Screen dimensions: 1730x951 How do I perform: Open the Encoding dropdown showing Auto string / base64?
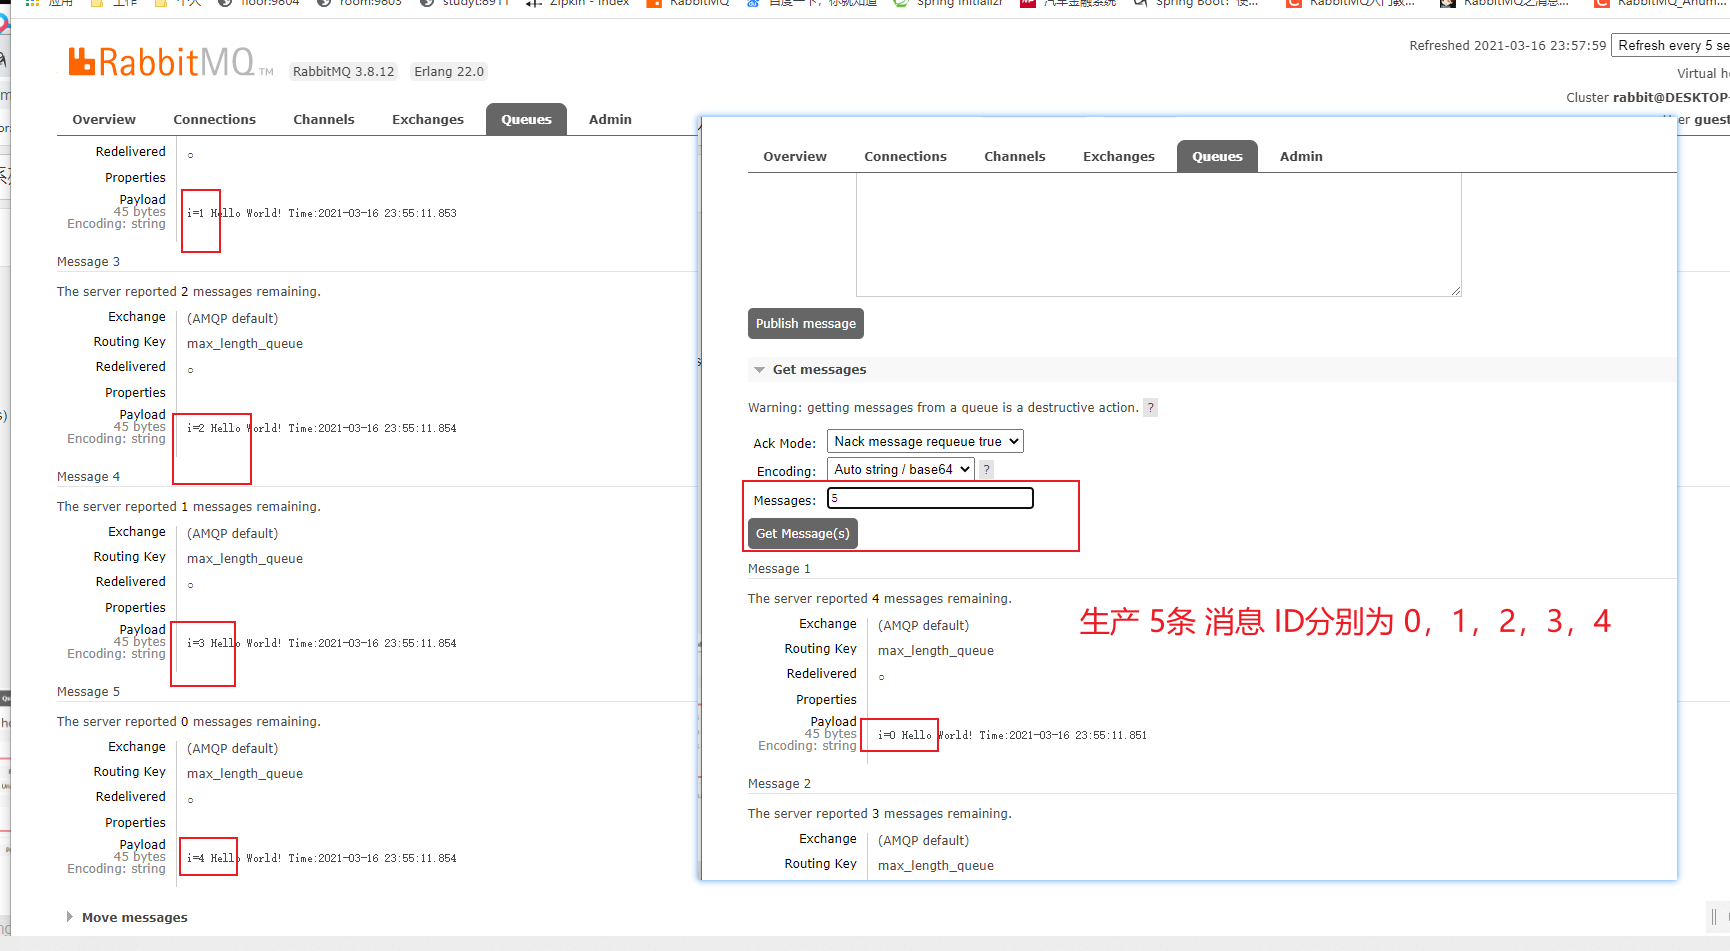point(899,468)
